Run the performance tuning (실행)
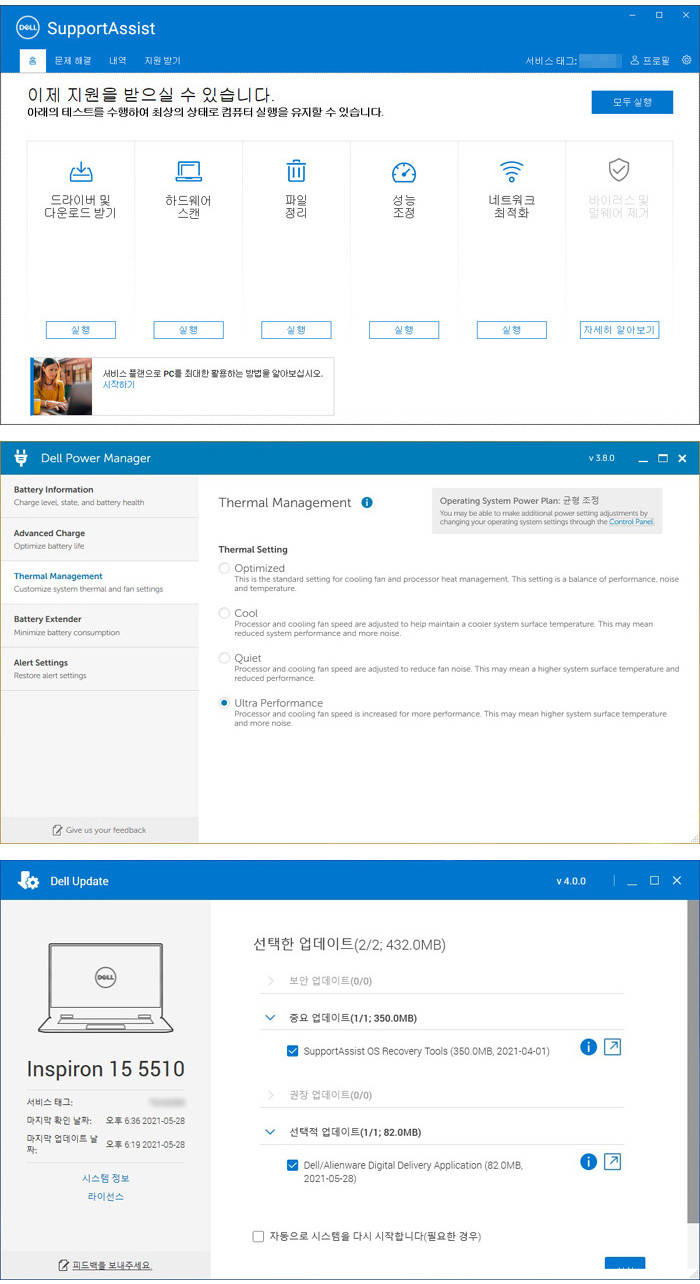This screenshot has width=700, height=1284. (404, 330)
